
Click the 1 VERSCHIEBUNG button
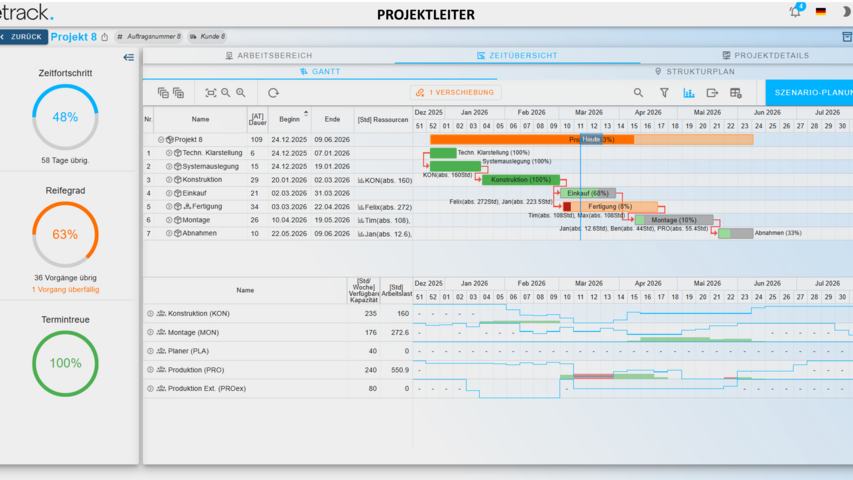click(455, 93)
